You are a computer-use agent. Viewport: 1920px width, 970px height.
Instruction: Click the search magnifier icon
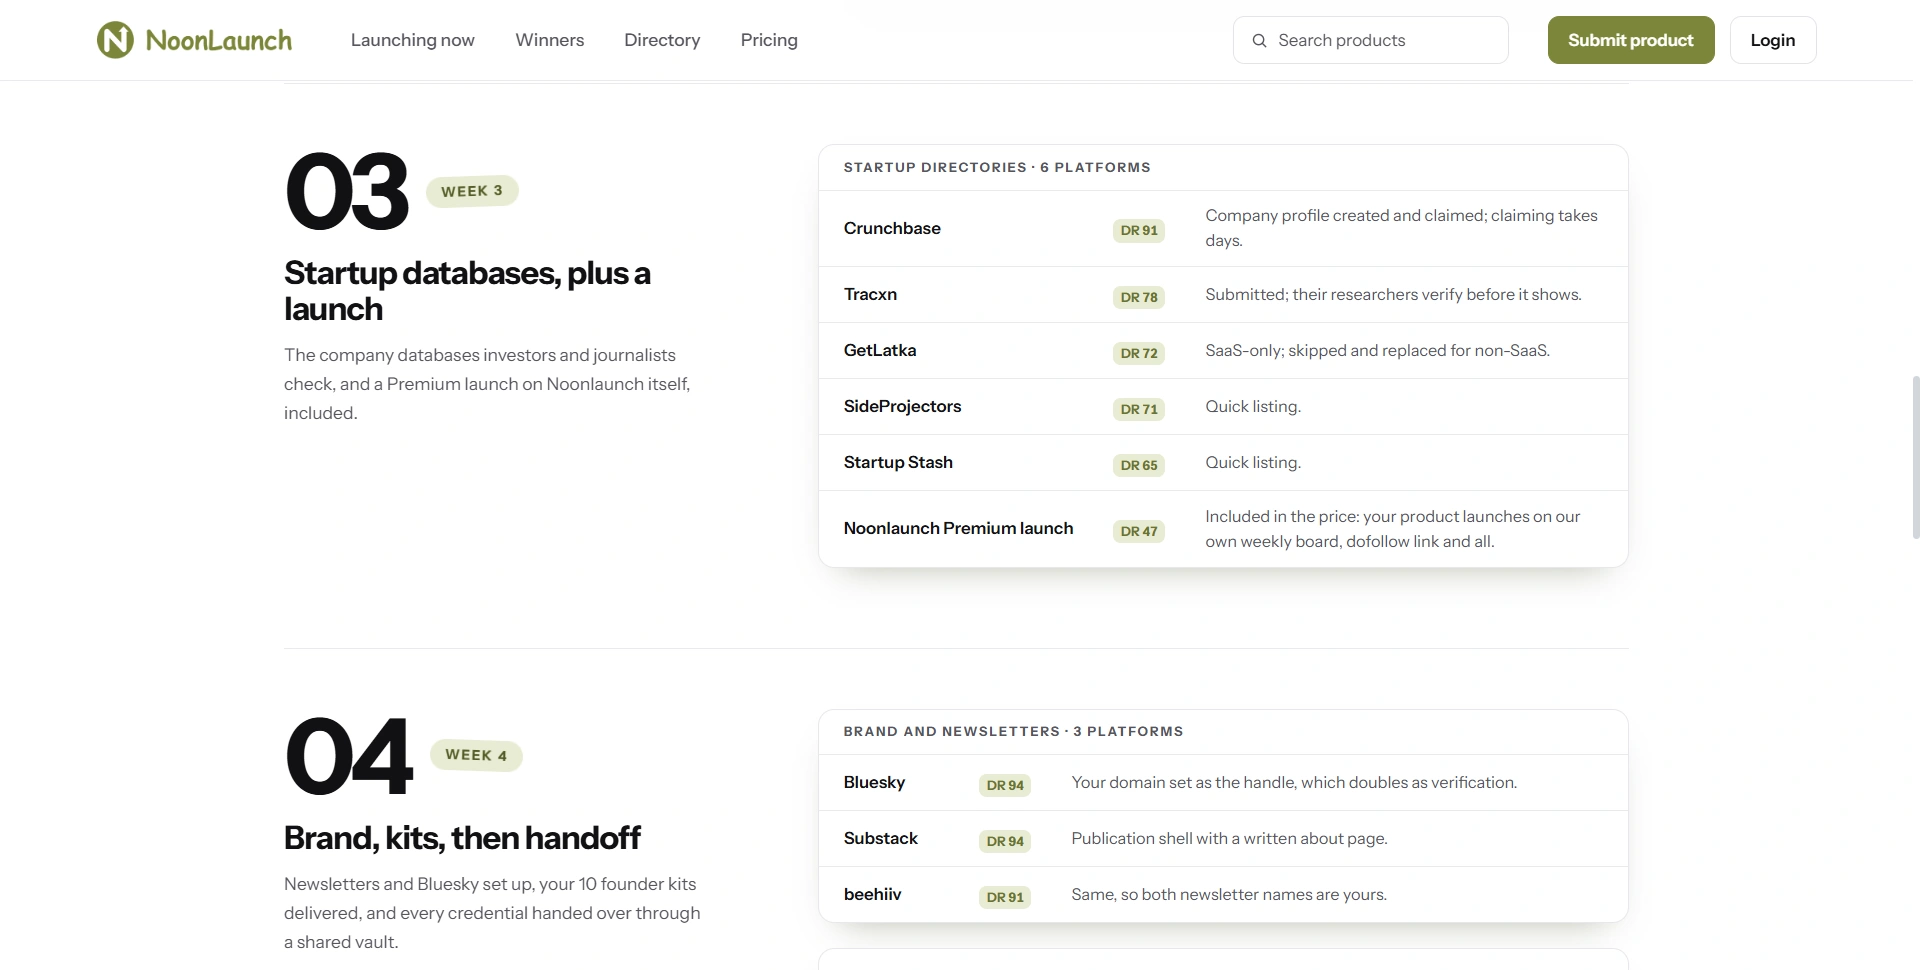point(1259,40)
